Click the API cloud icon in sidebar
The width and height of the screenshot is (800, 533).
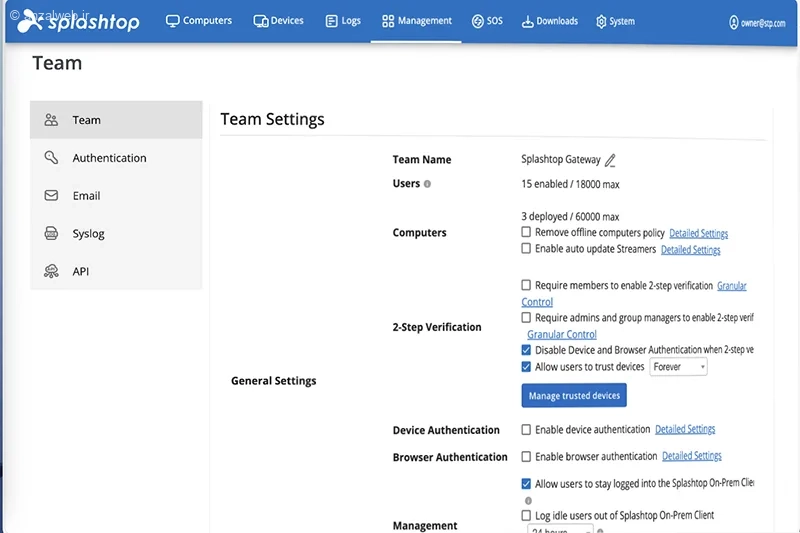pyautogui.click(x=51, y=271)
